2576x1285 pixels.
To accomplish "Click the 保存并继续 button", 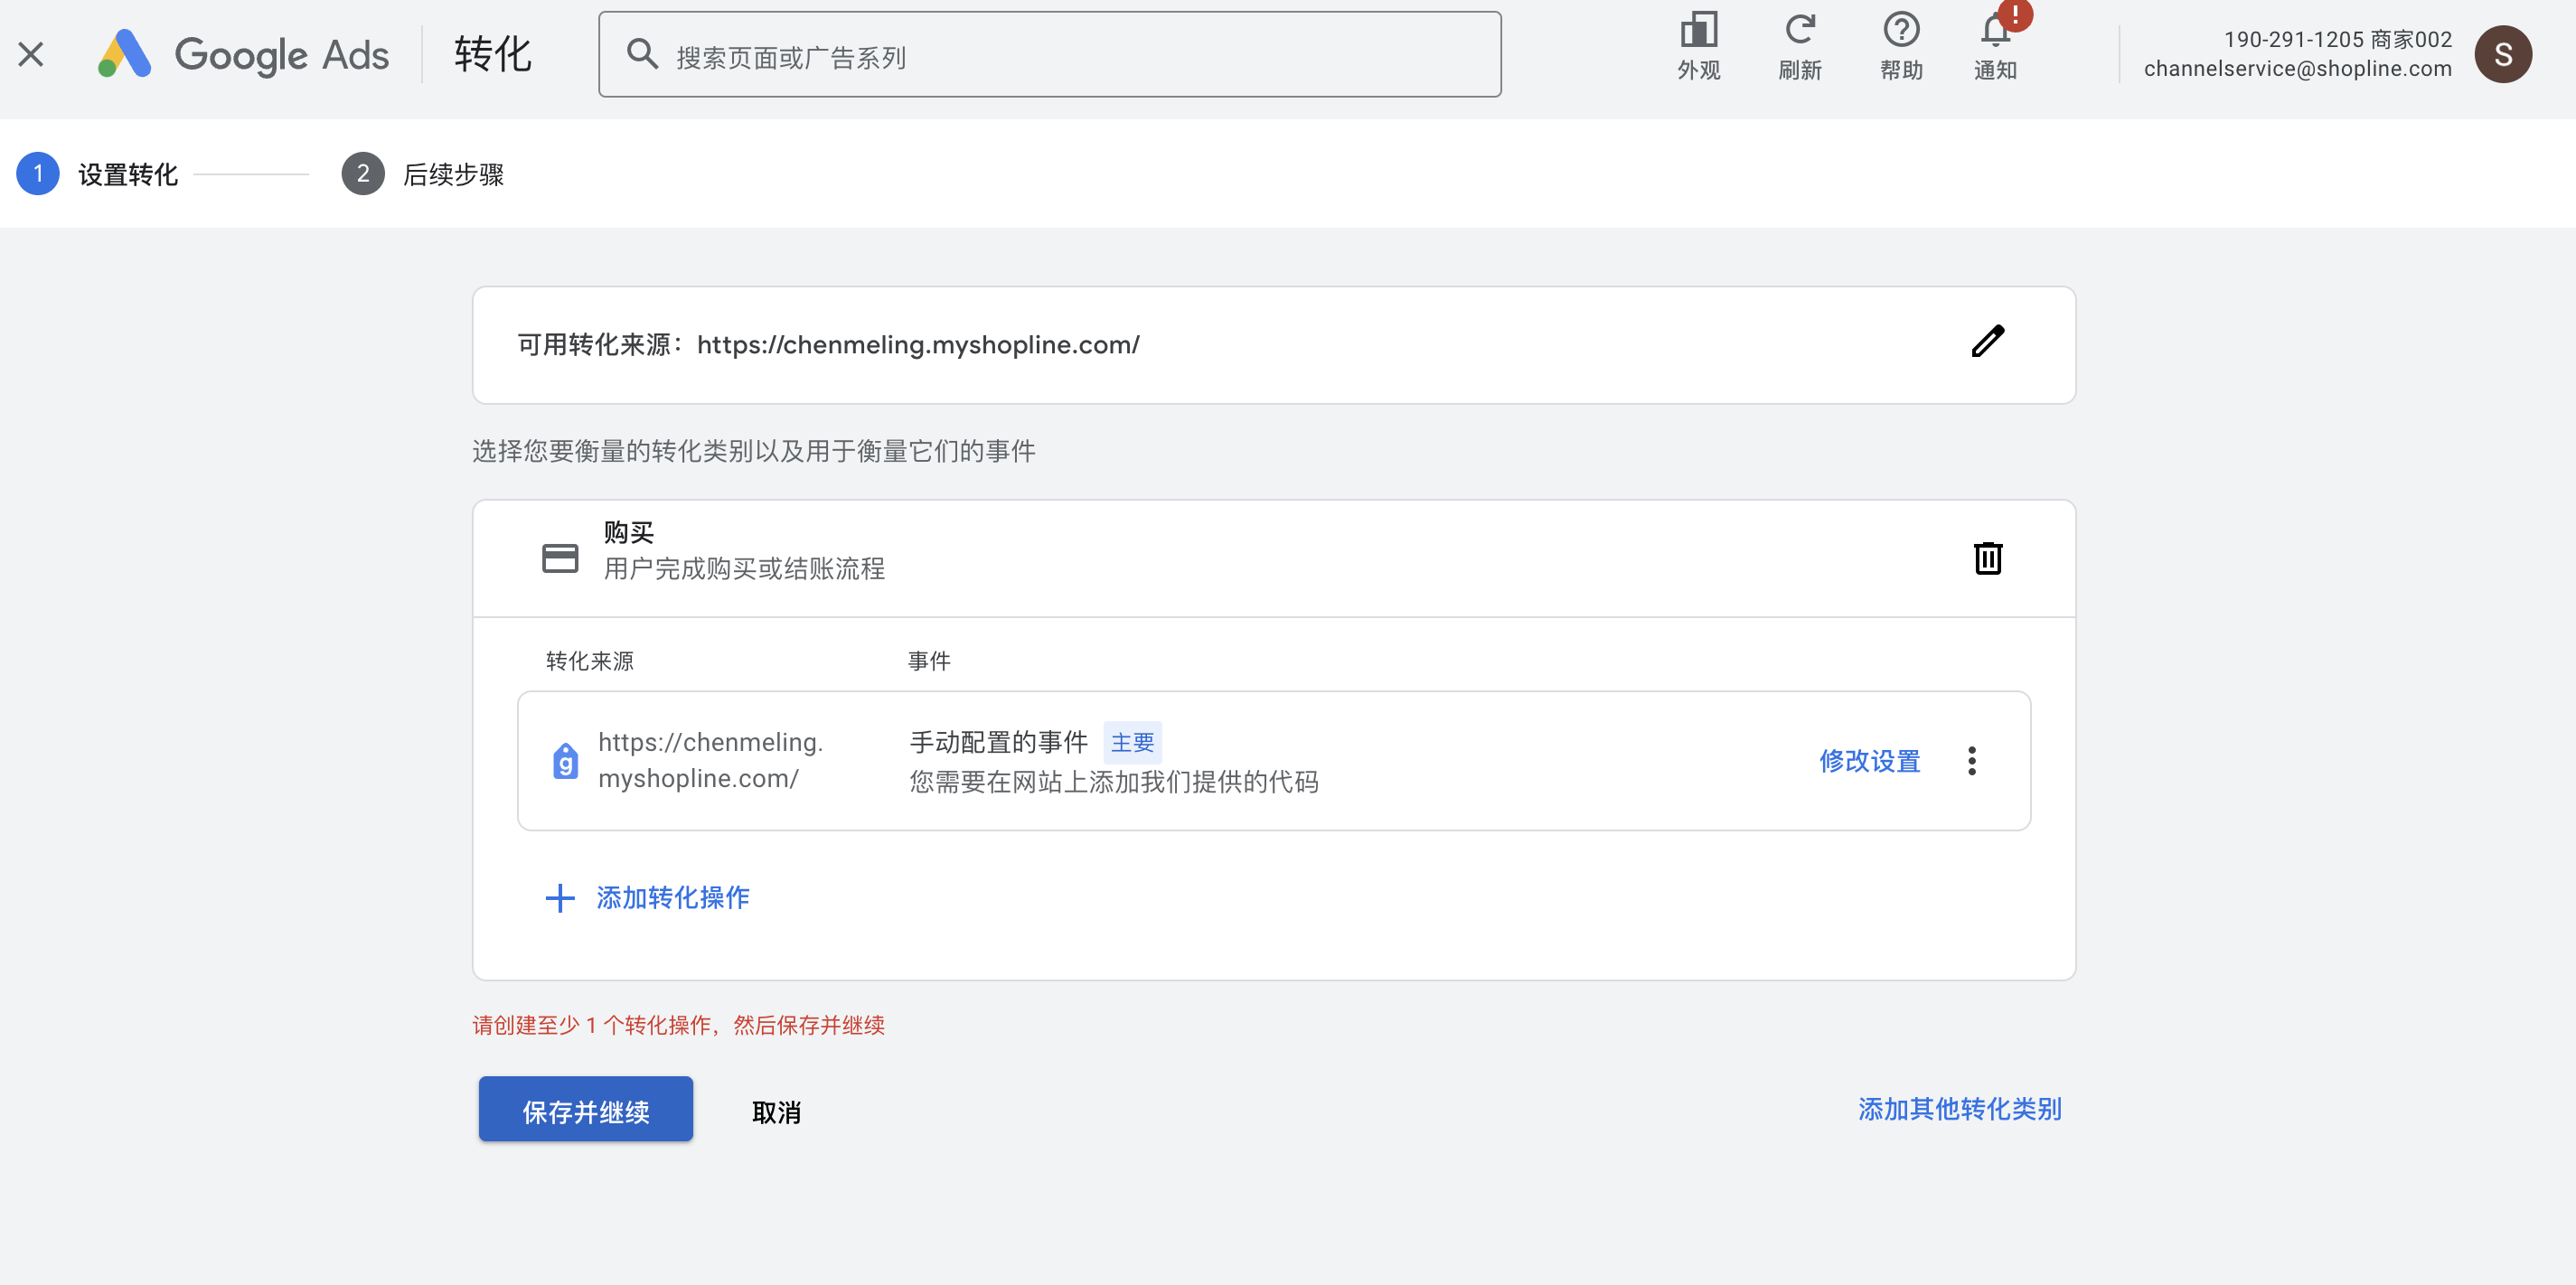I will 586,1110.
